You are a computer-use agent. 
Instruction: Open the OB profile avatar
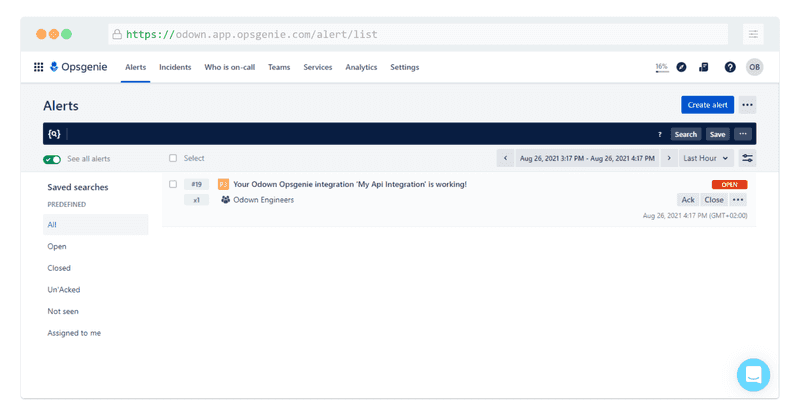[x=754, y=67]
